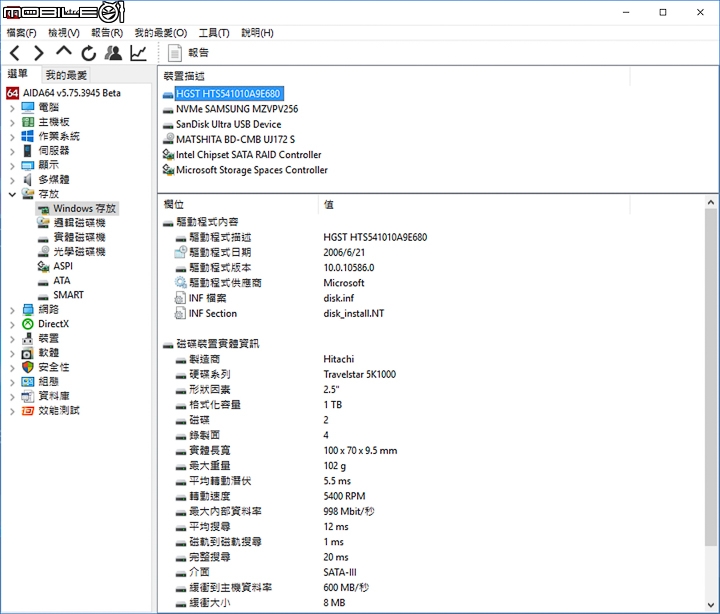Screen dimensions: 720x614
Task: Open the user profile icon in toolbar
Action: [x=113, y=53]
